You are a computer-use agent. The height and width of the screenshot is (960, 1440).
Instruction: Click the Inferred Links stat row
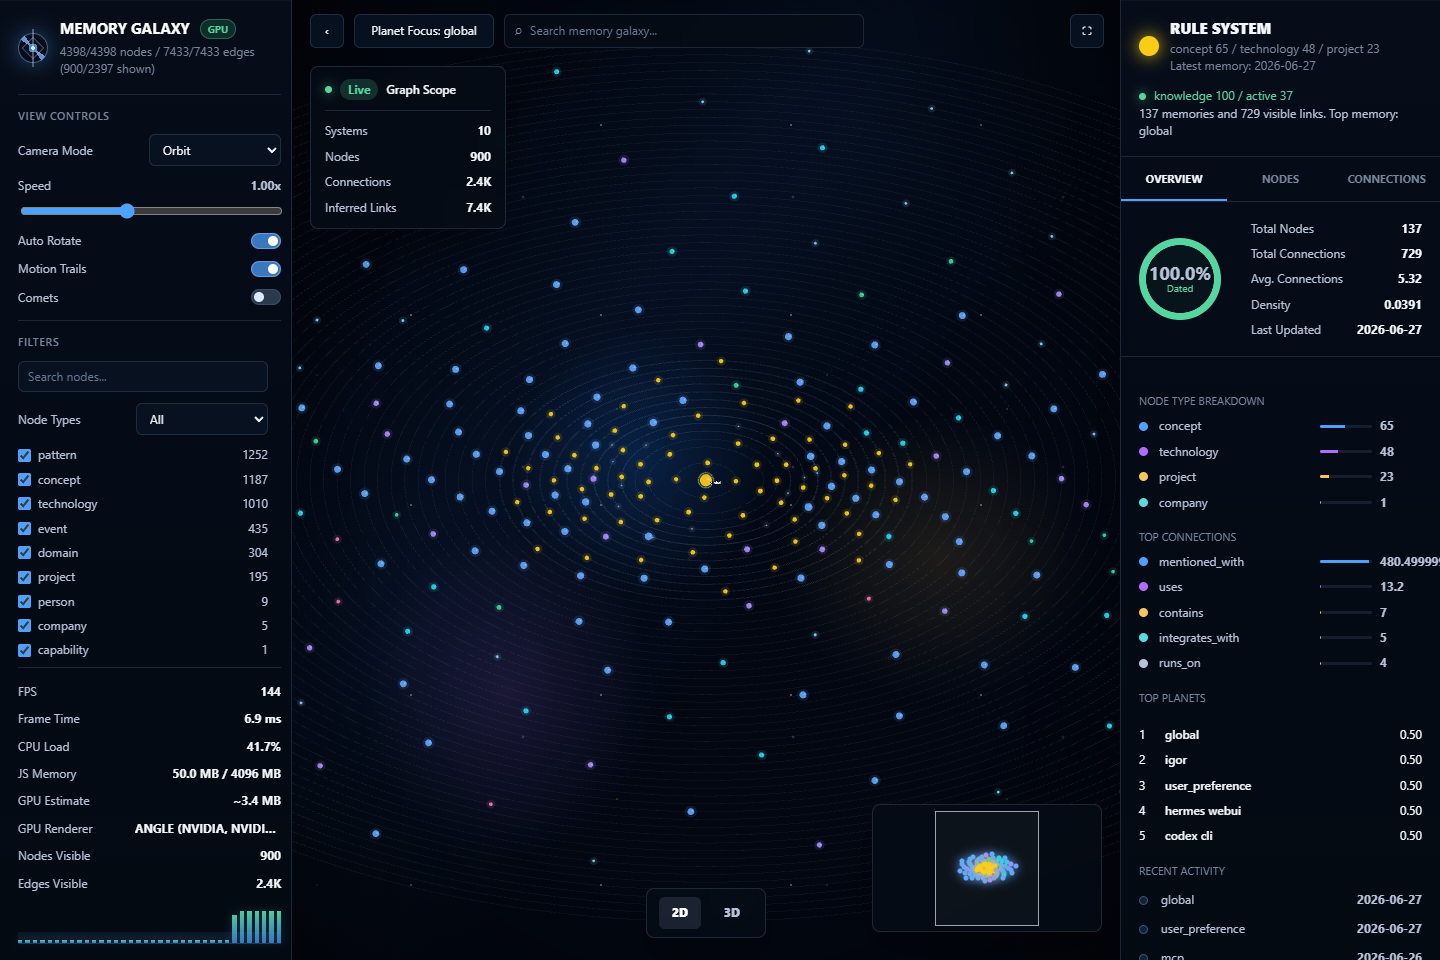(x=408, y=208)
